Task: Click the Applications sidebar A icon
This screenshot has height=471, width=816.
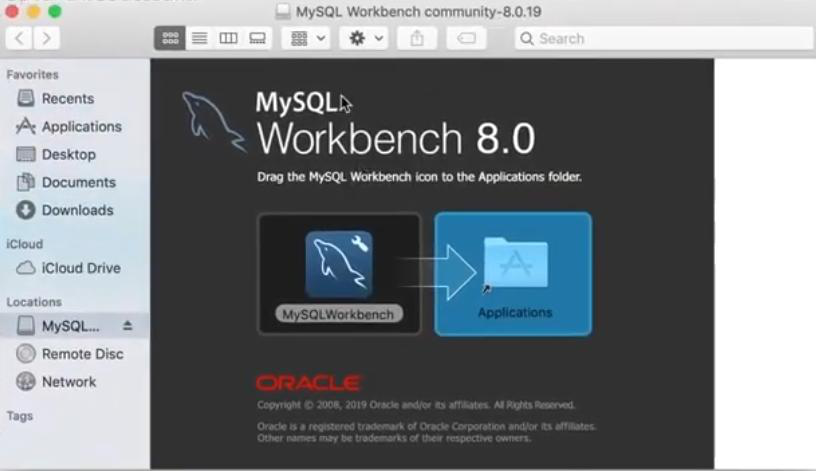Action: (26, 126)
